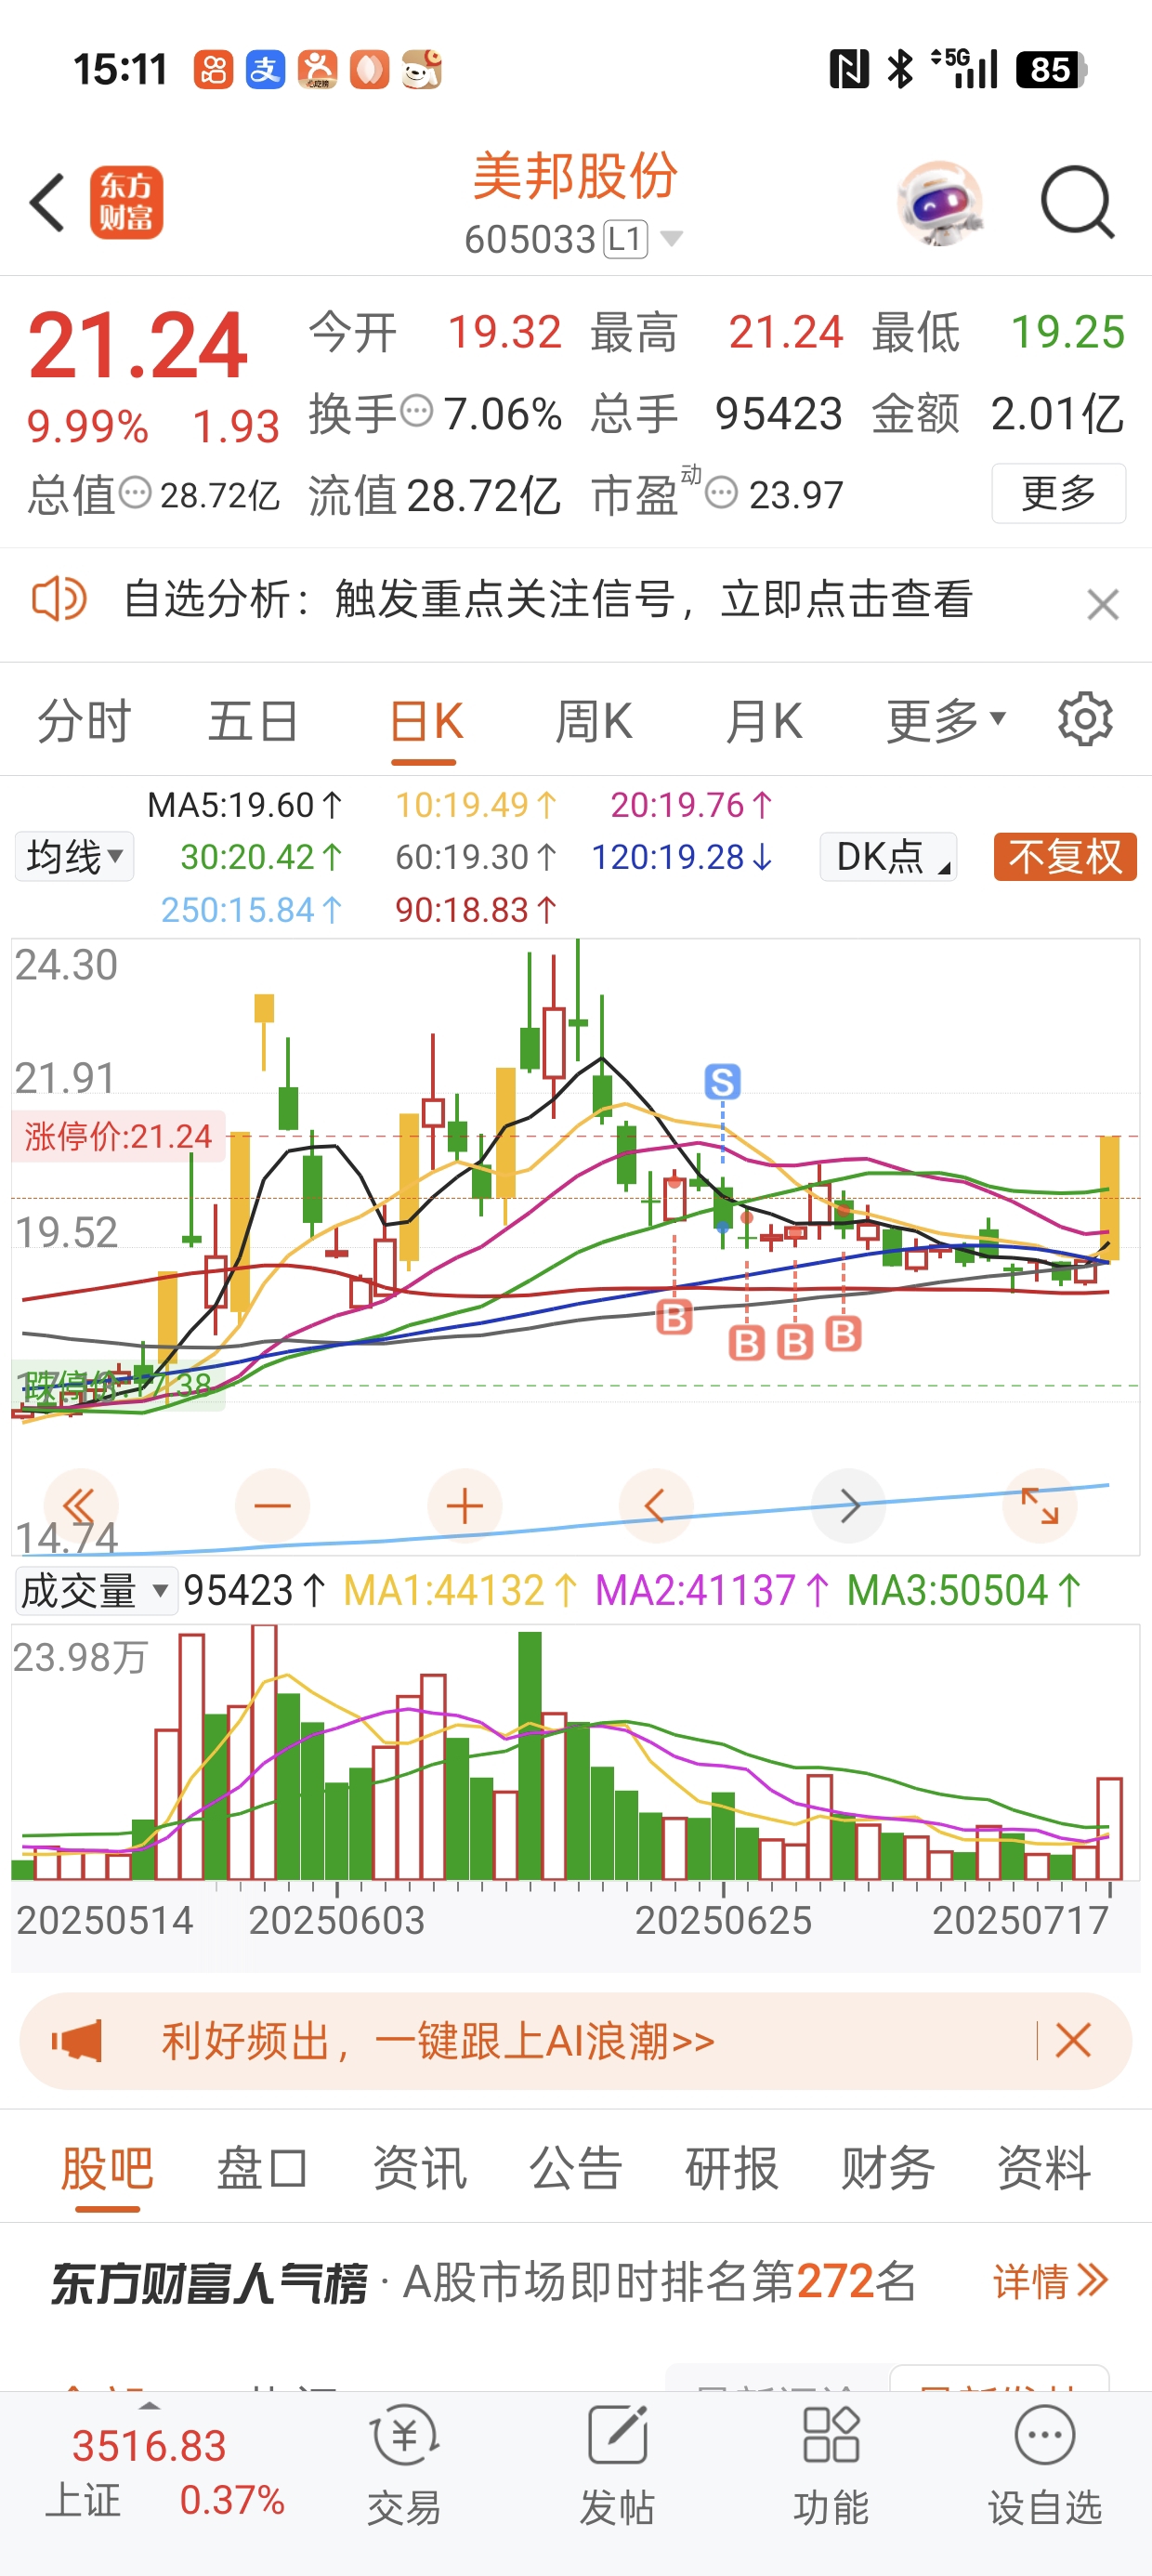This screenshot has width=1152, height=2576.
Task: Zoom in chart with plus button
Action: pos(464,1506)
